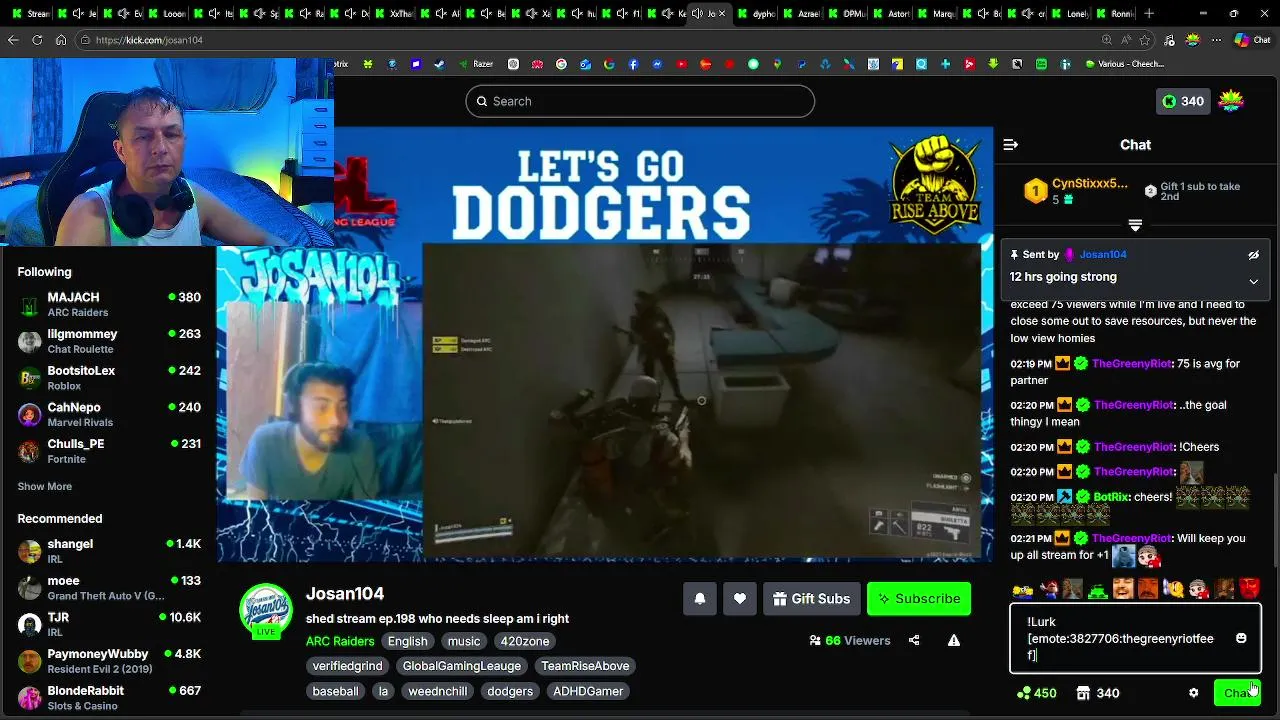Click the Josan104 sender name in the pinned message

tap(1103, 255)
